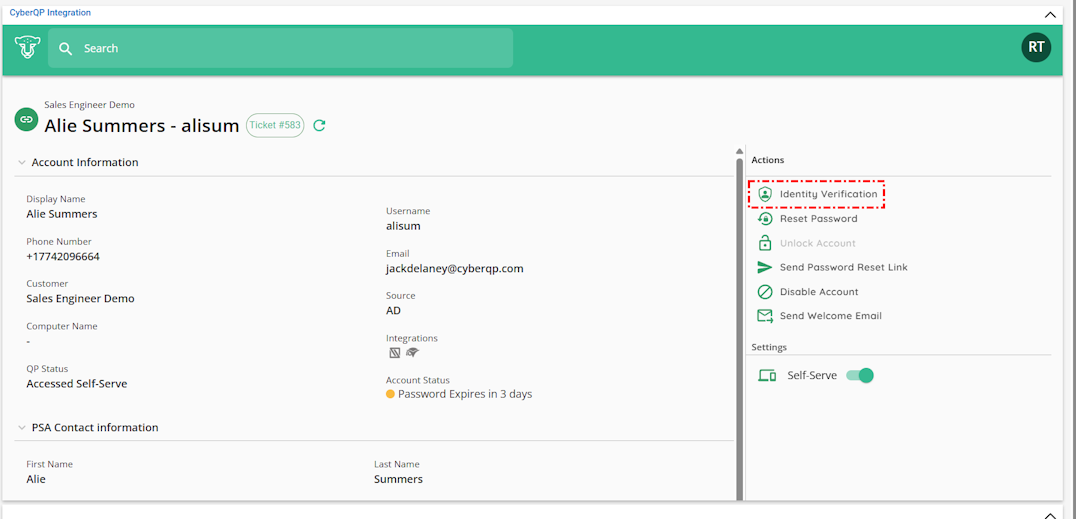The height and width of the screenshot is (519, 1076).
Task: Open the RT user avatar menu
Action: pos(1036,47)
